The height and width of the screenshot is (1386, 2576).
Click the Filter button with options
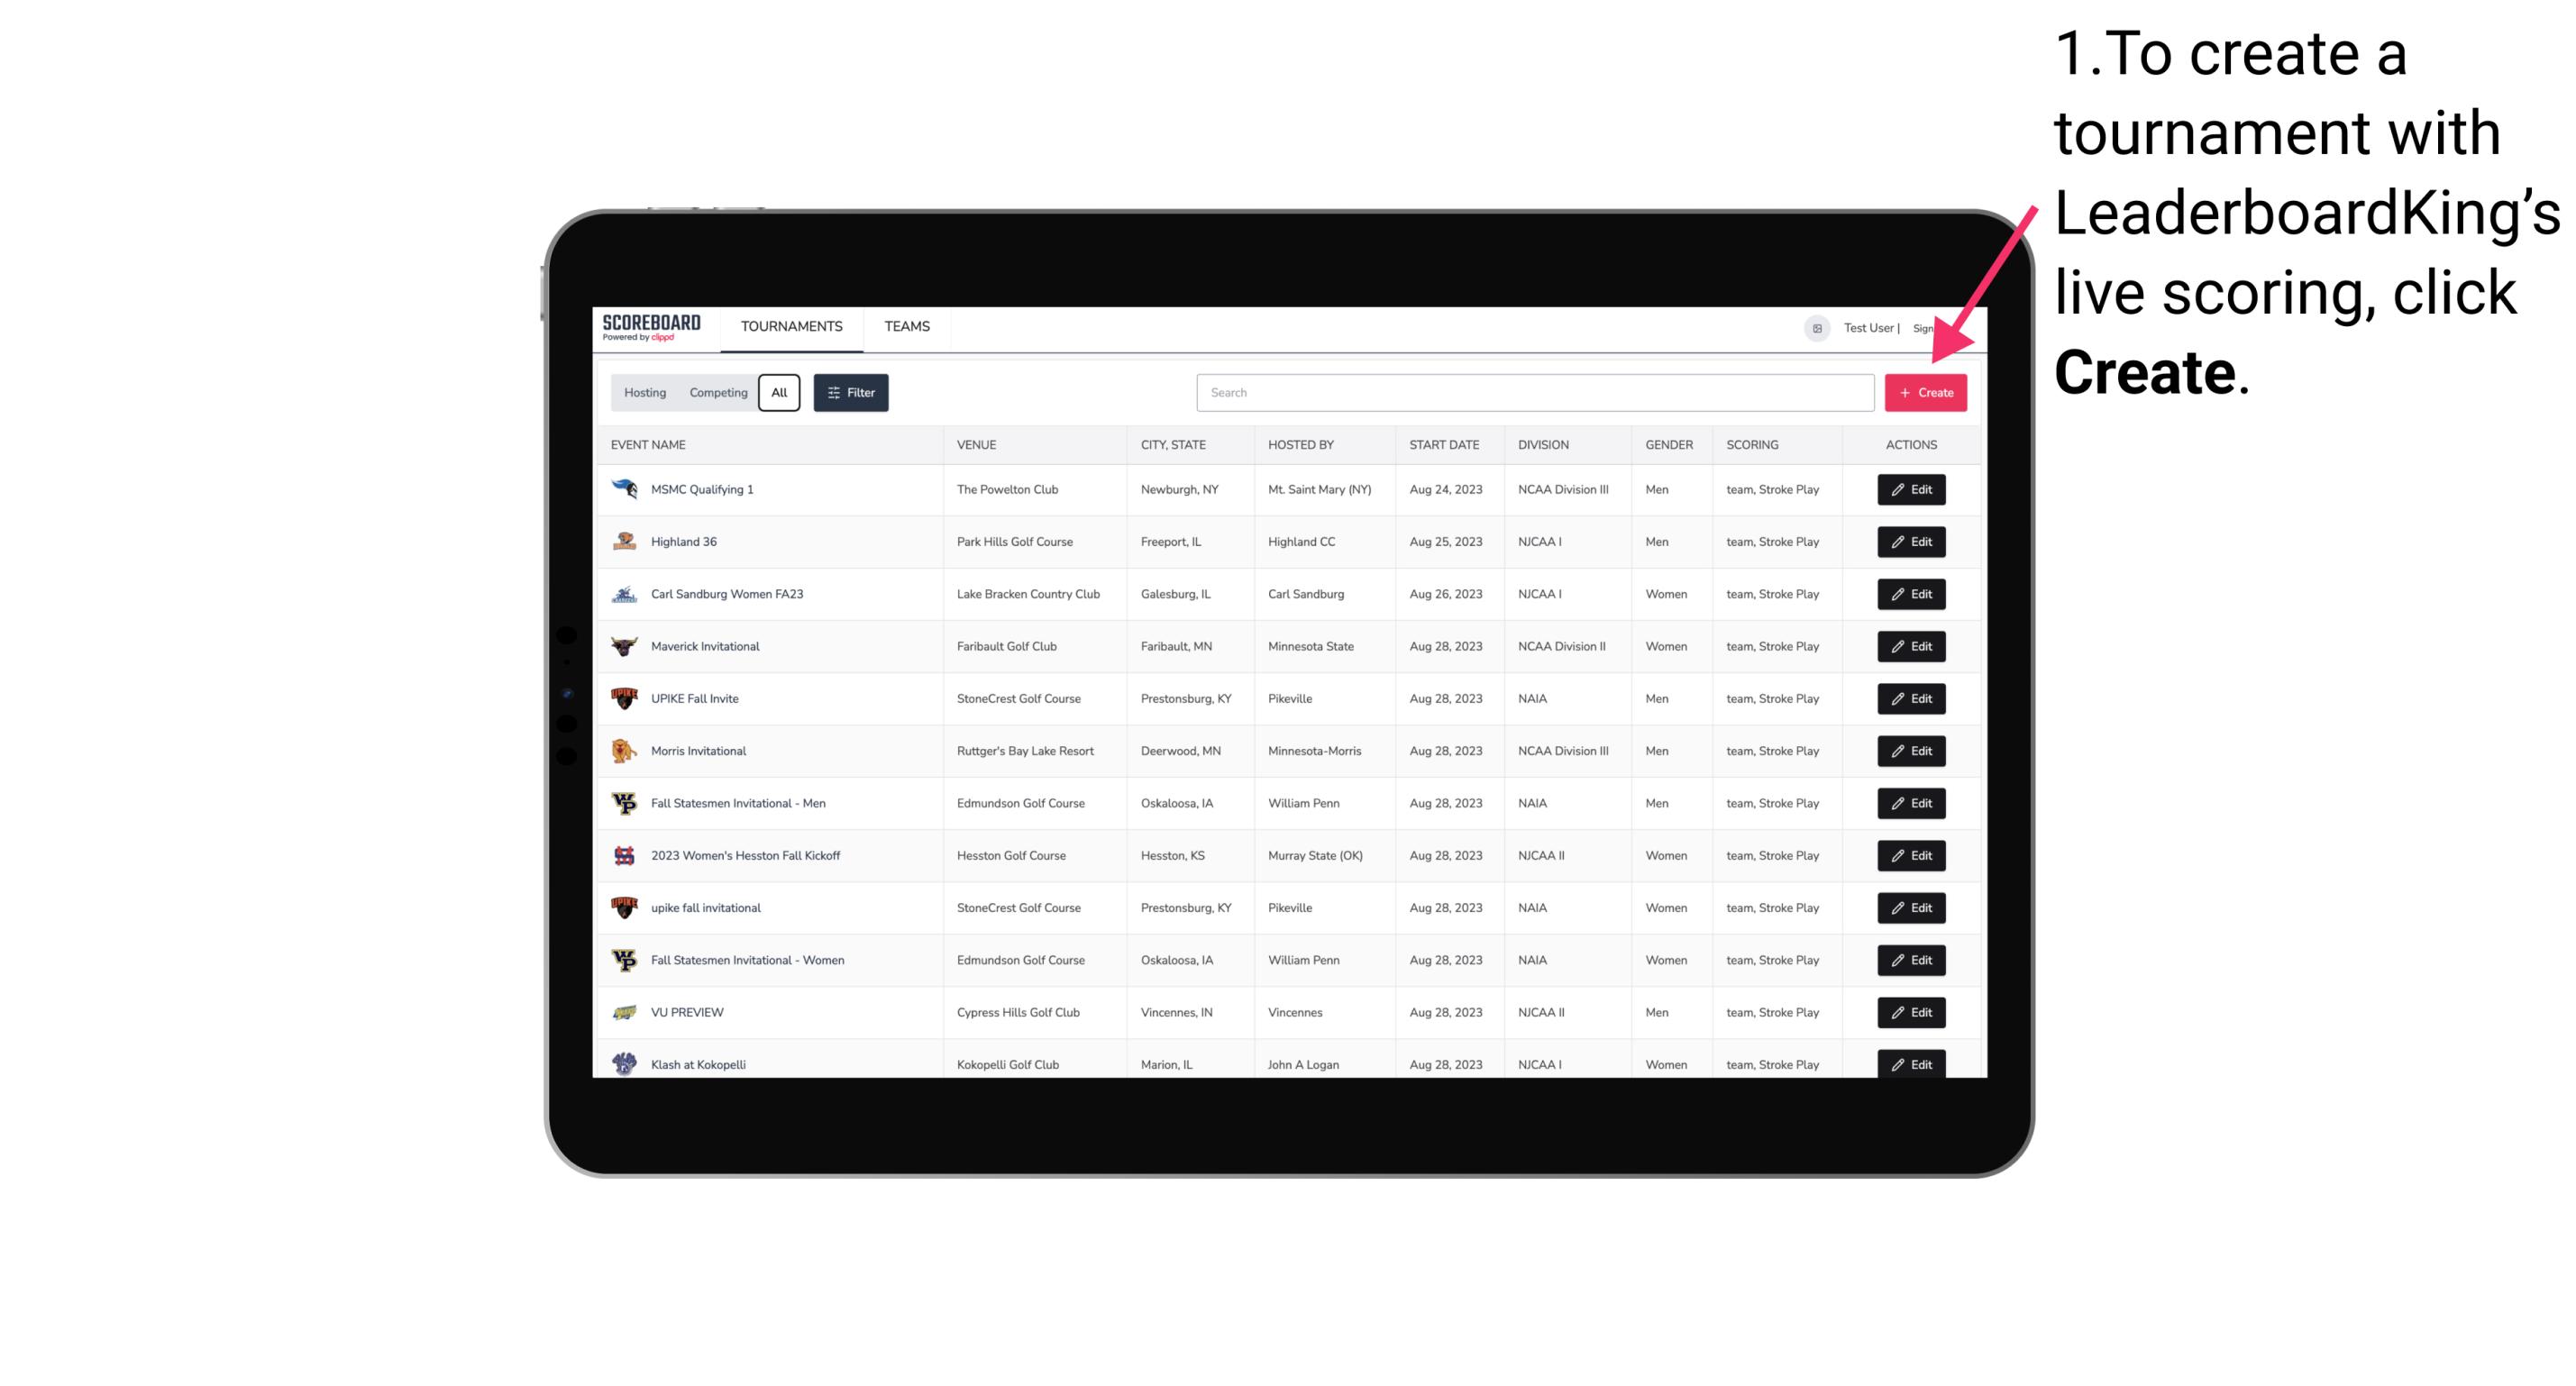pyautogui.click(x=848, y=393)
